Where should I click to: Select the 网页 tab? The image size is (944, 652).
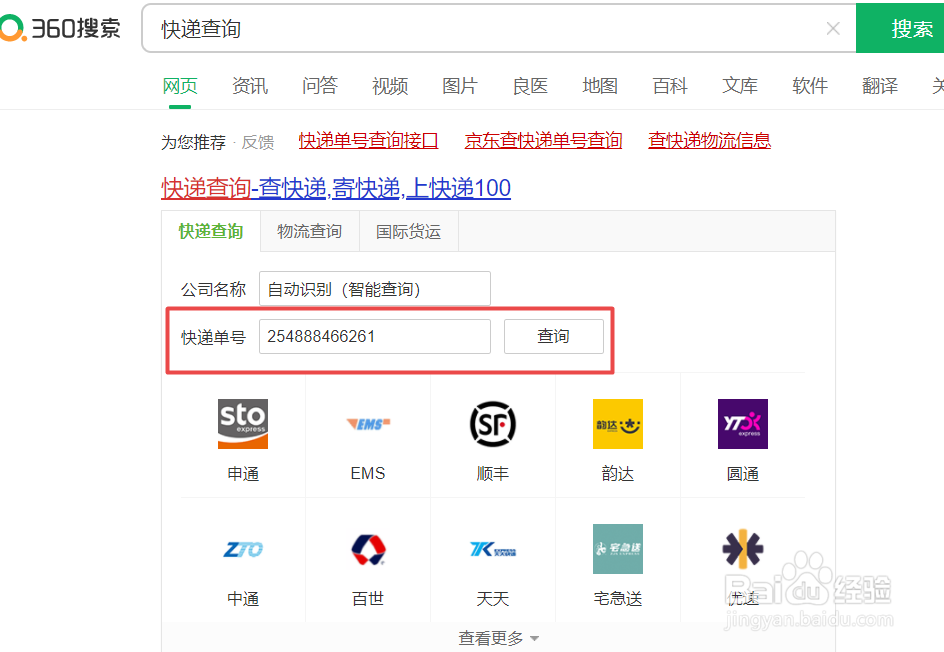point(180,86)
